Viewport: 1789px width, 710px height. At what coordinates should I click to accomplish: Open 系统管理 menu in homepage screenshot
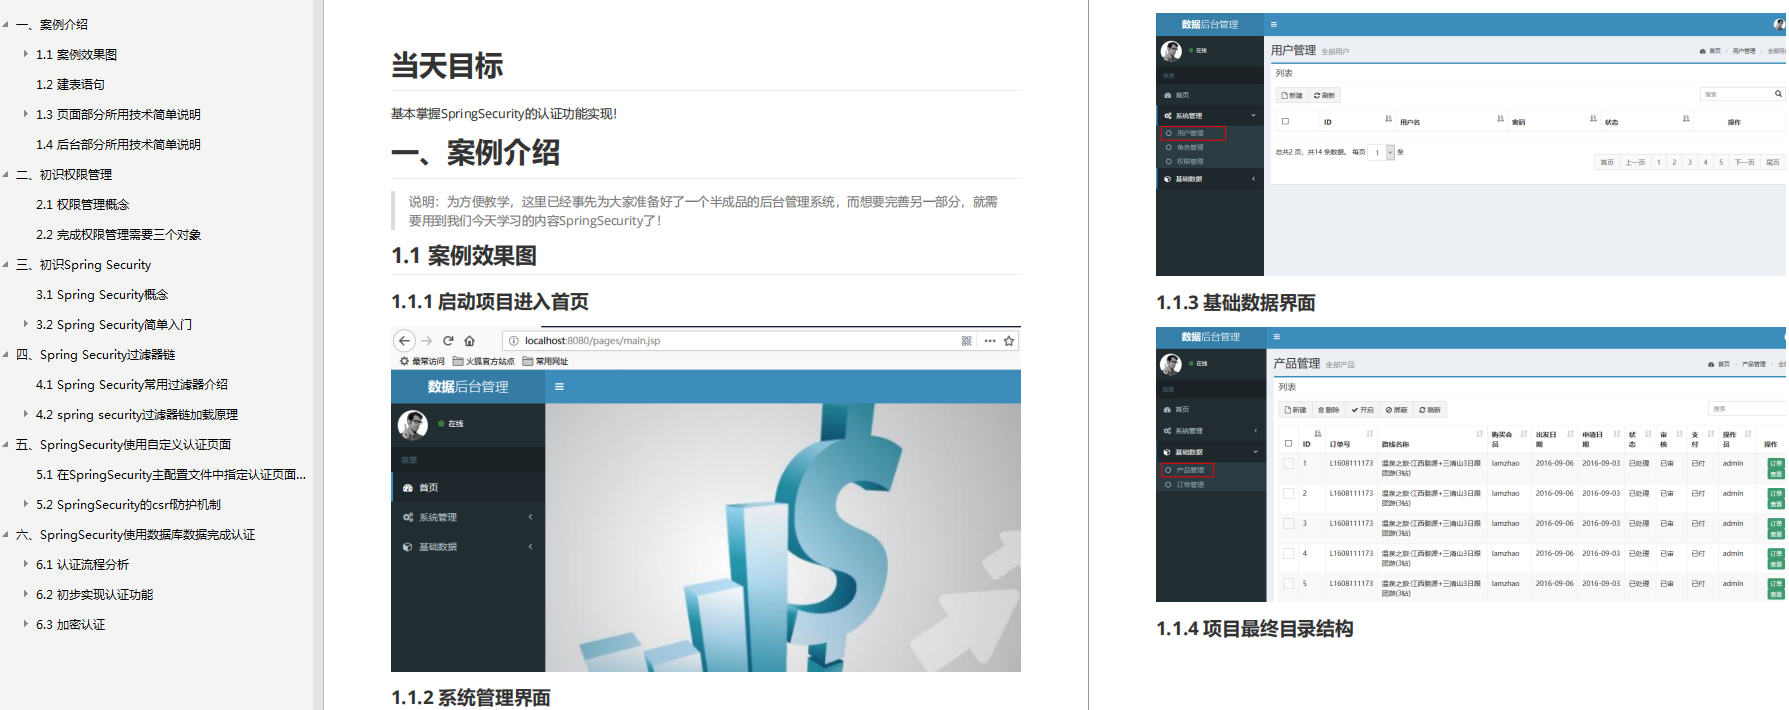[x=468, y=517]
